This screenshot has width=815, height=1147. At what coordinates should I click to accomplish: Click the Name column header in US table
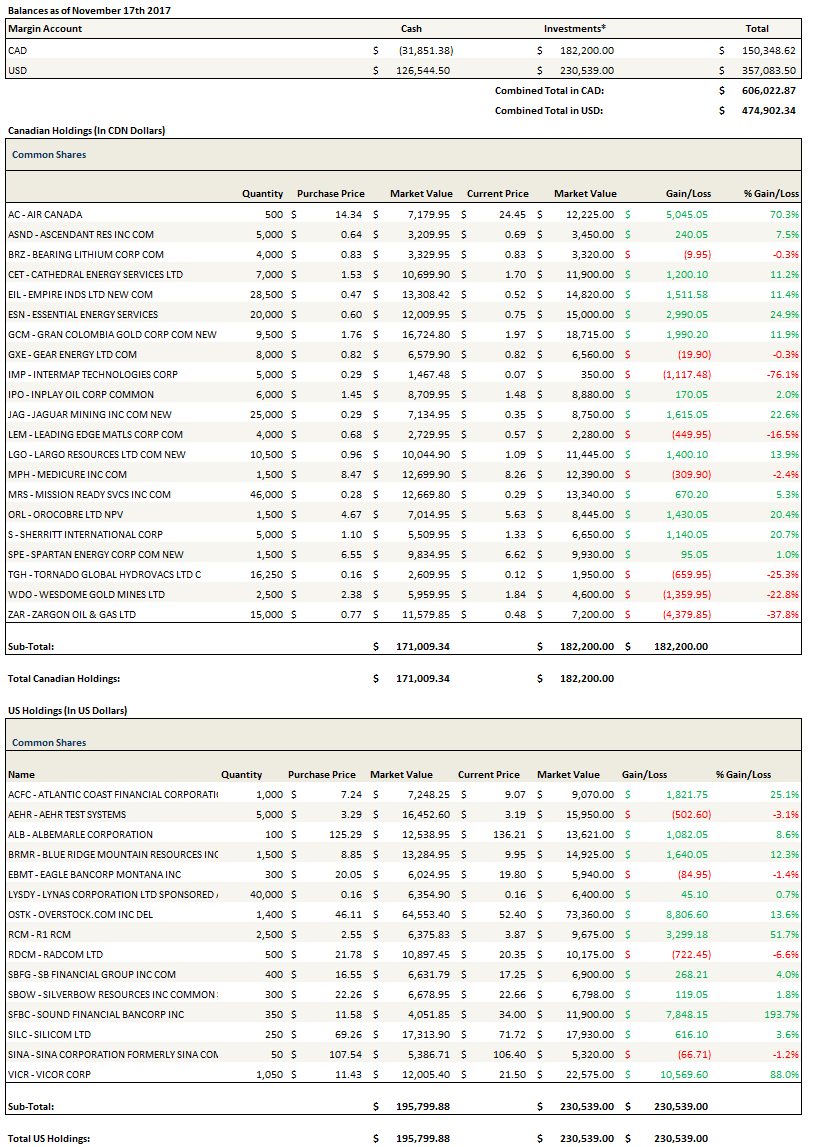[21, 774]
